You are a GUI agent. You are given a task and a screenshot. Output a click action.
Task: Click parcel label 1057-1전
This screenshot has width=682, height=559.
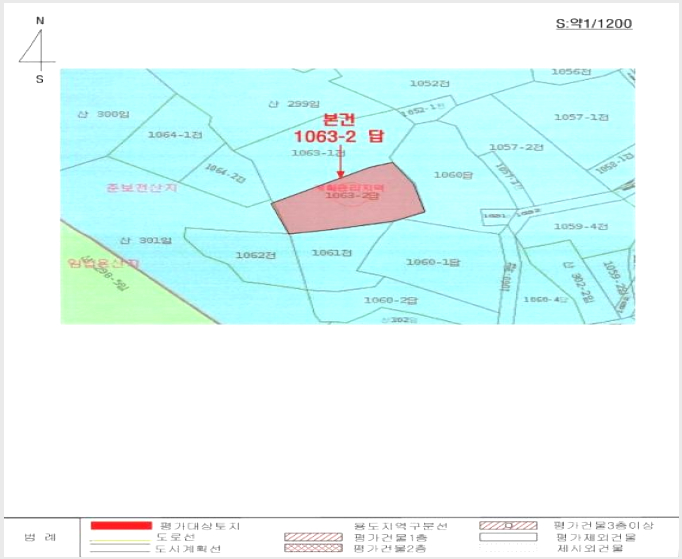click(581, 117)
